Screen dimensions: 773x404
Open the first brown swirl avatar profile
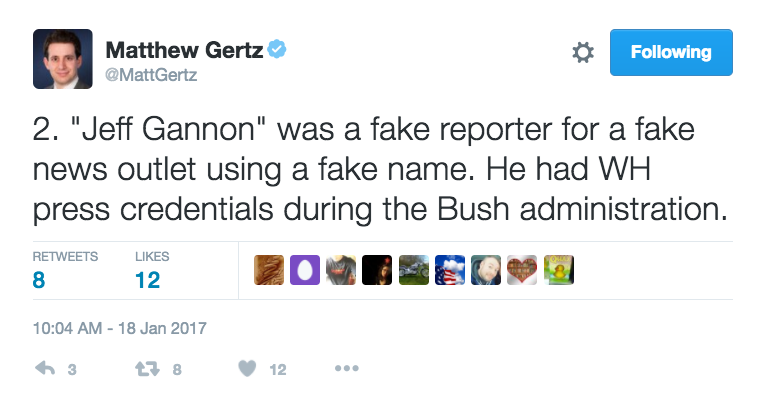click(269, 271)
